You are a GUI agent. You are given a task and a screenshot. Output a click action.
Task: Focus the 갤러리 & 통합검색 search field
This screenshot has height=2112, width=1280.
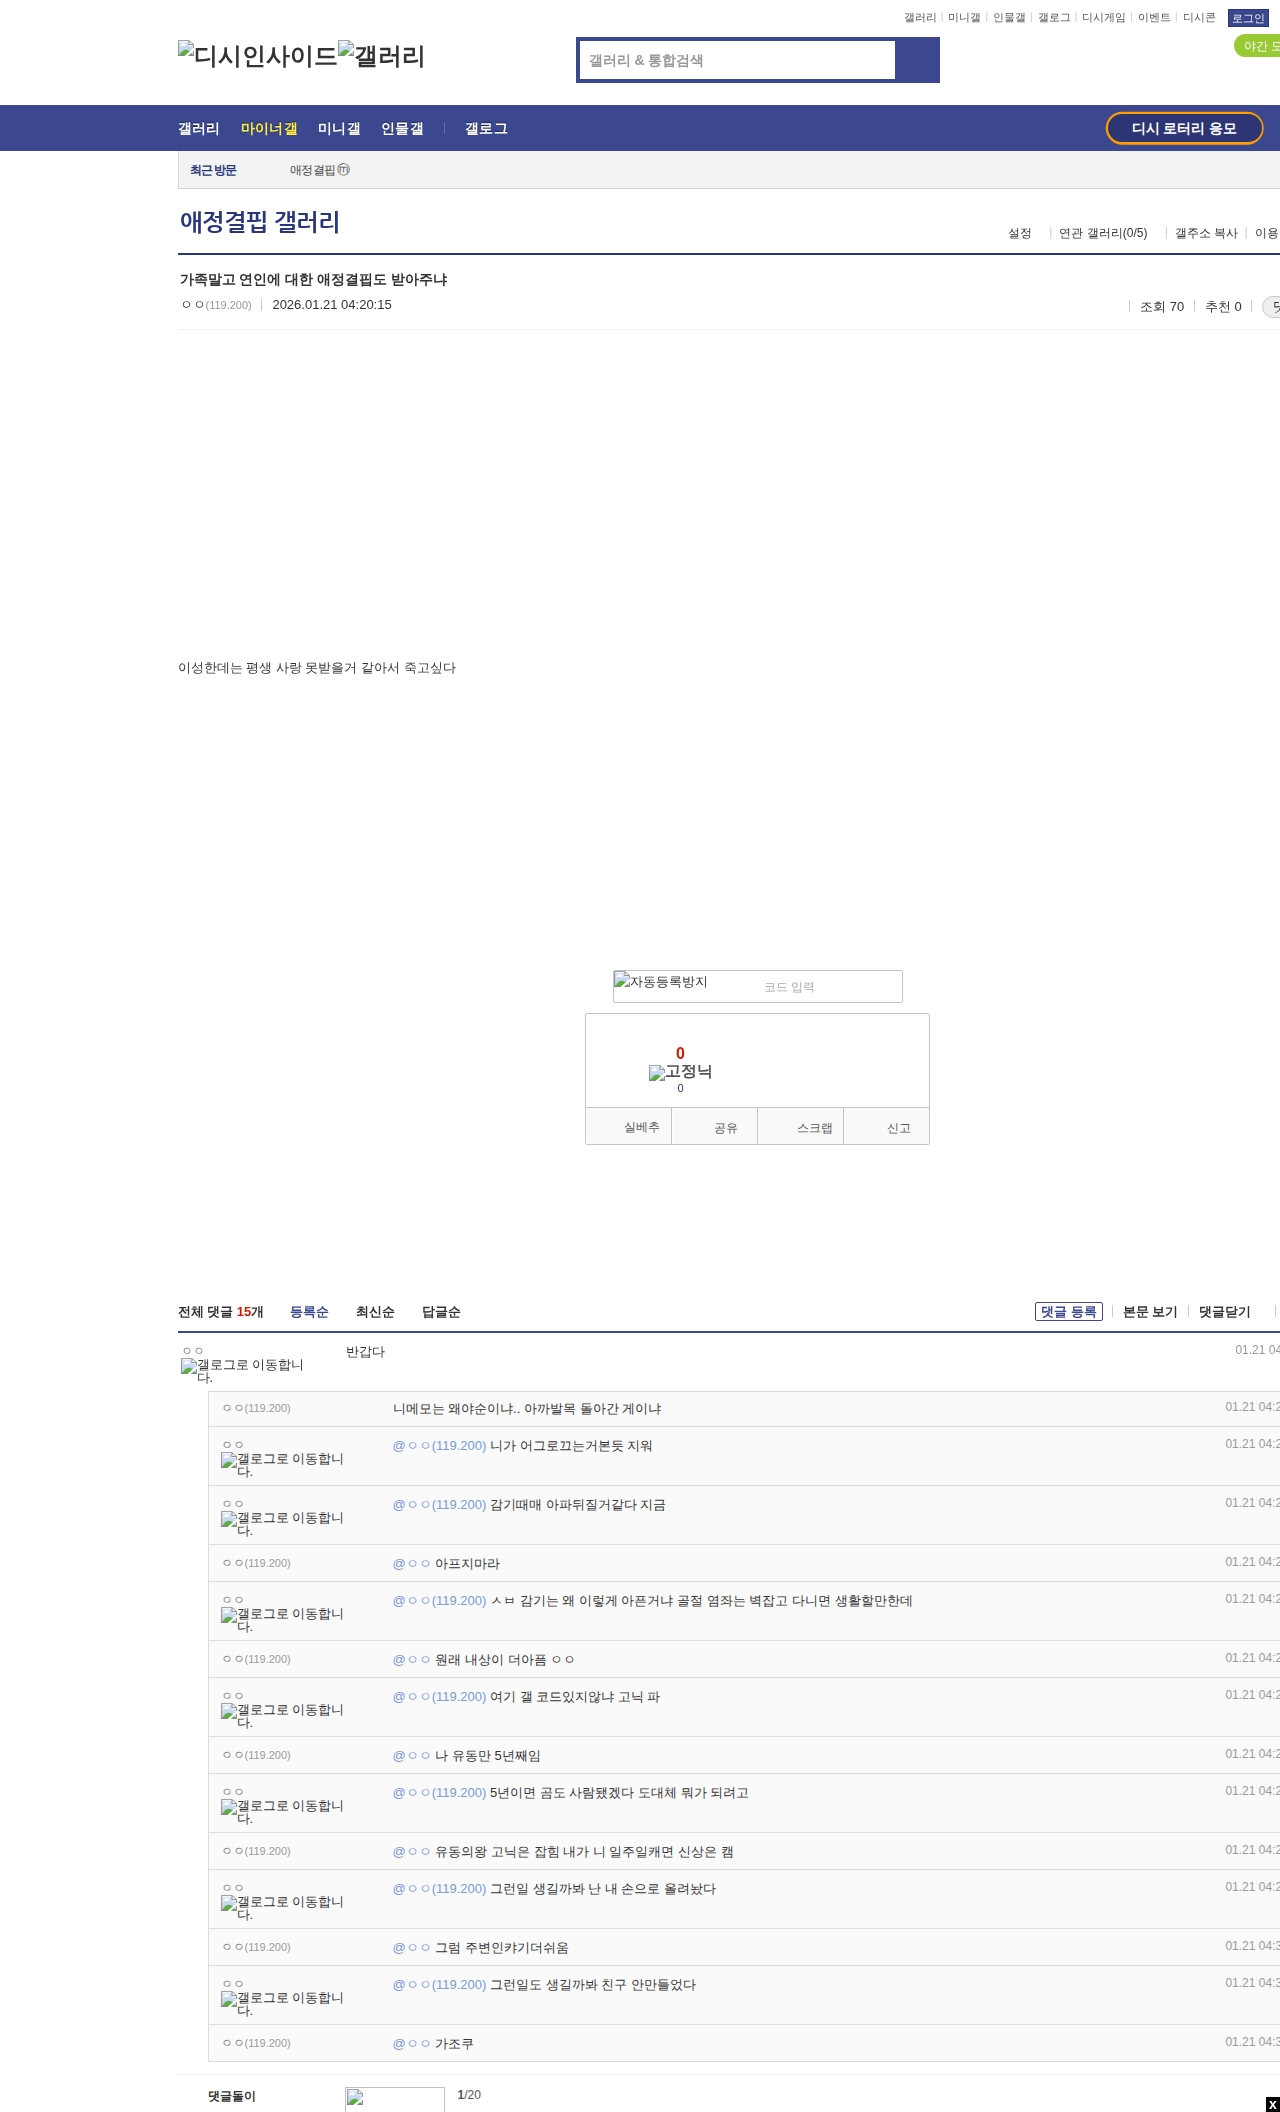point(737,60)
